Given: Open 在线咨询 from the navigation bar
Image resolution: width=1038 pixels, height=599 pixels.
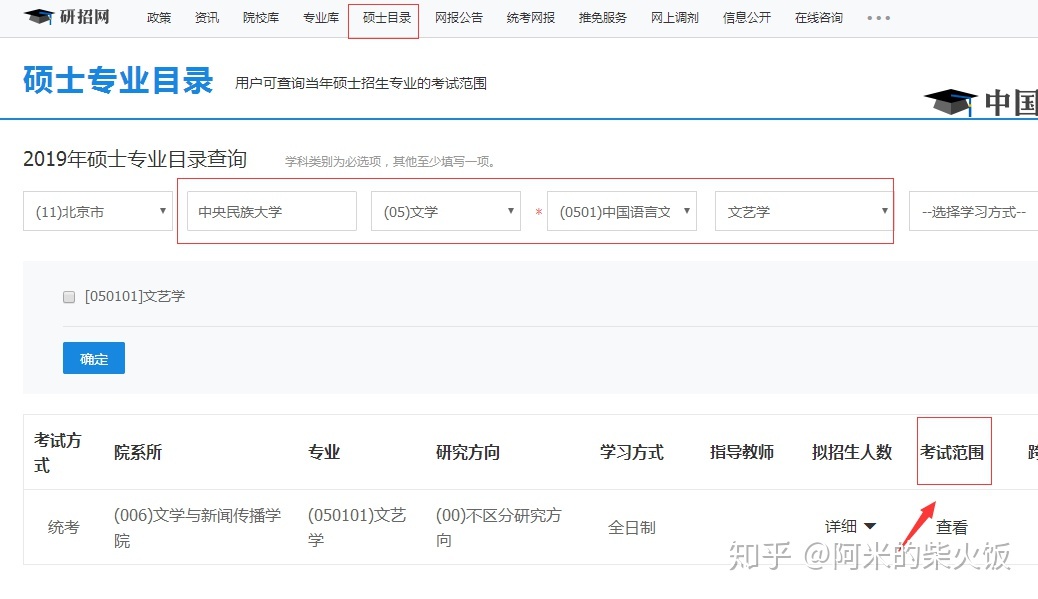Looking at the screenshot, I should pos(819,18).
